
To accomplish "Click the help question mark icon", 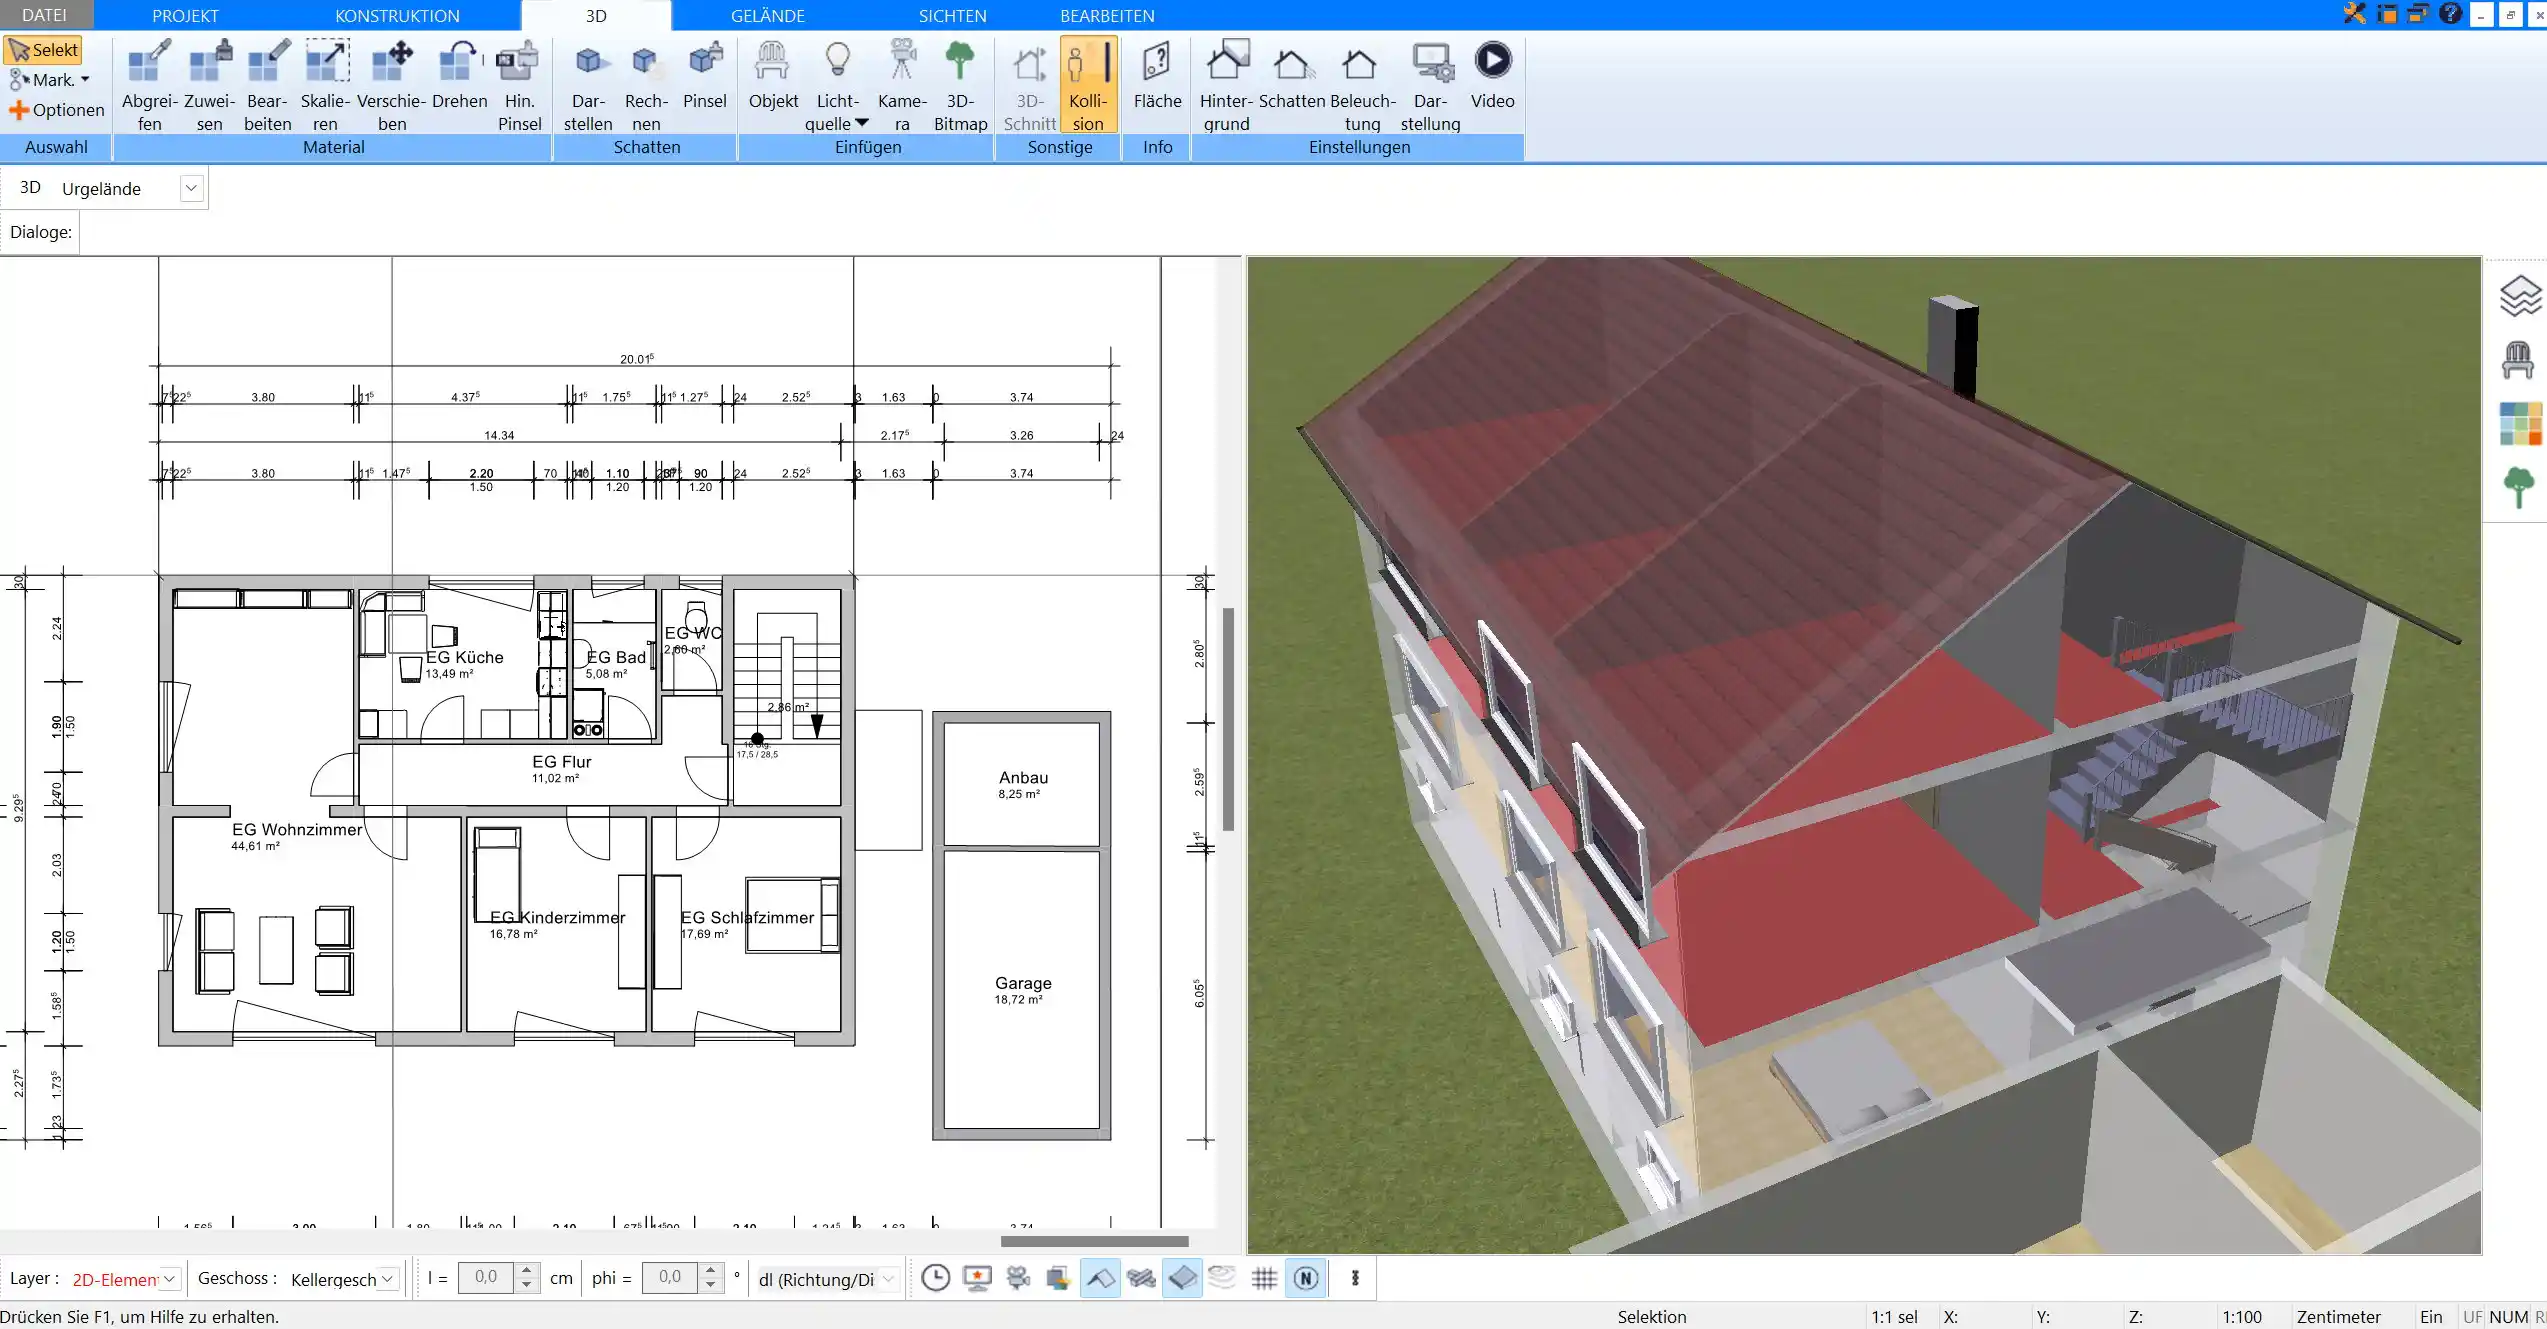I will pyautogui.click(x=2450, y=13).
